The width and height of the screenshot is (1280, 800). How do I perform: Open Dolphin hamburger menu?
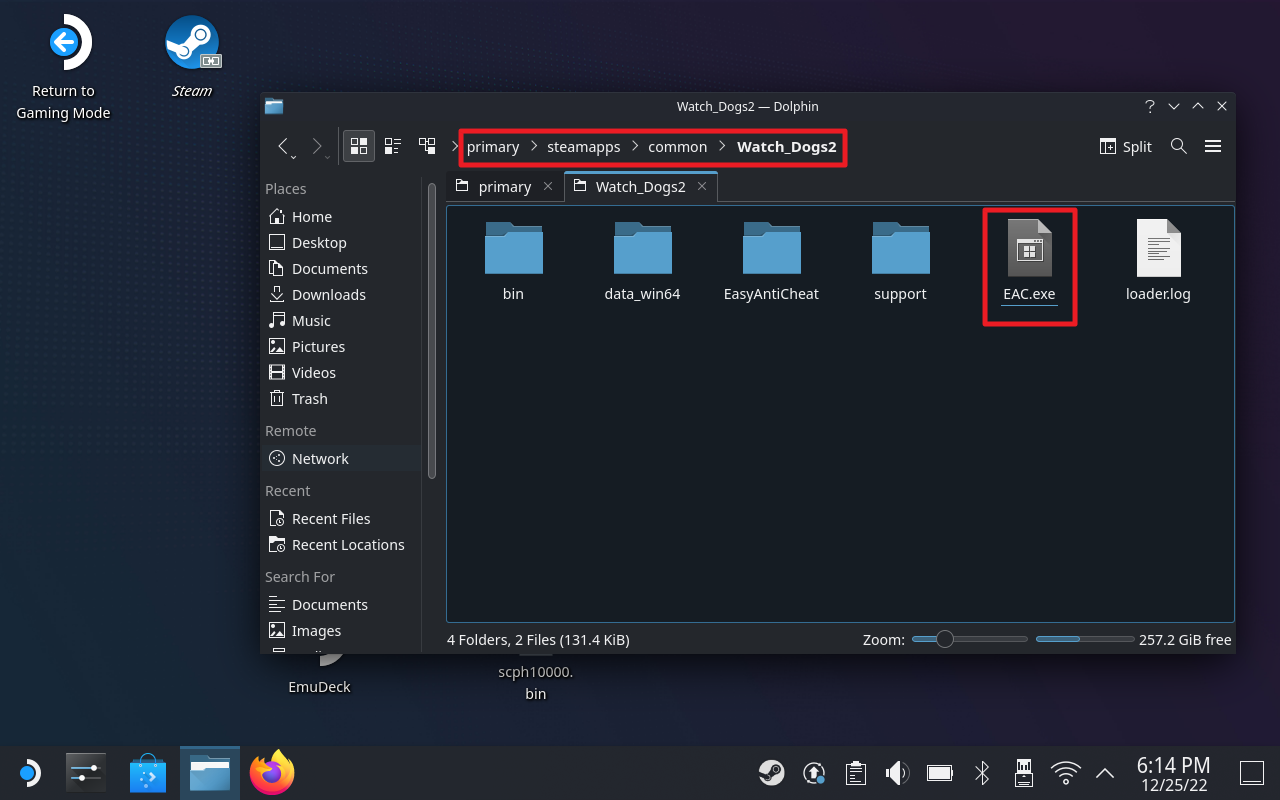1213,146
